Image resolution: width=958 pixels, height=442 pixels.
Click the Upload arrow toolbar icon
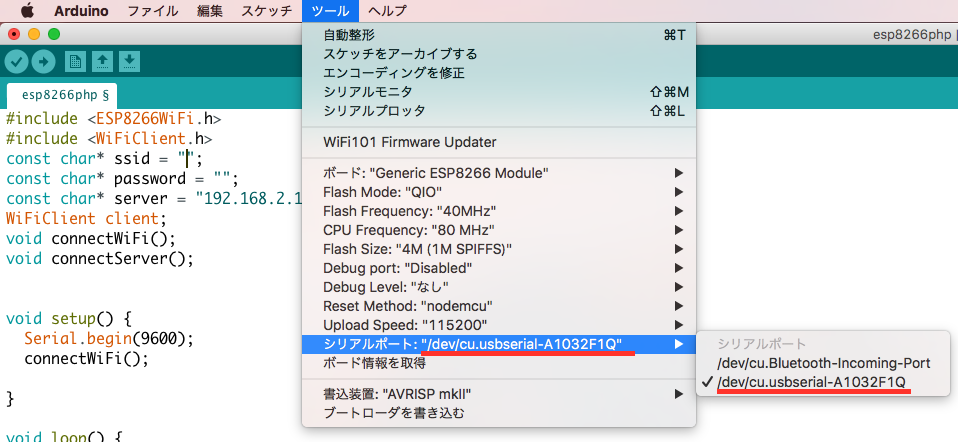pos(43,61)
